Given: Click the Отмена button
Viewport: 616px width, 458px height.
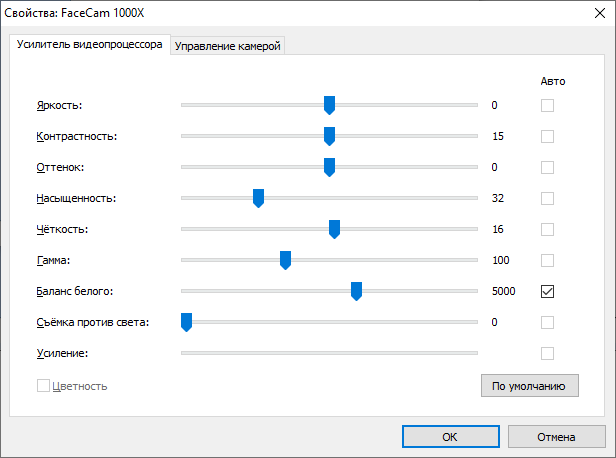Looking at the screenshot, I should click(x=556, y=437).
